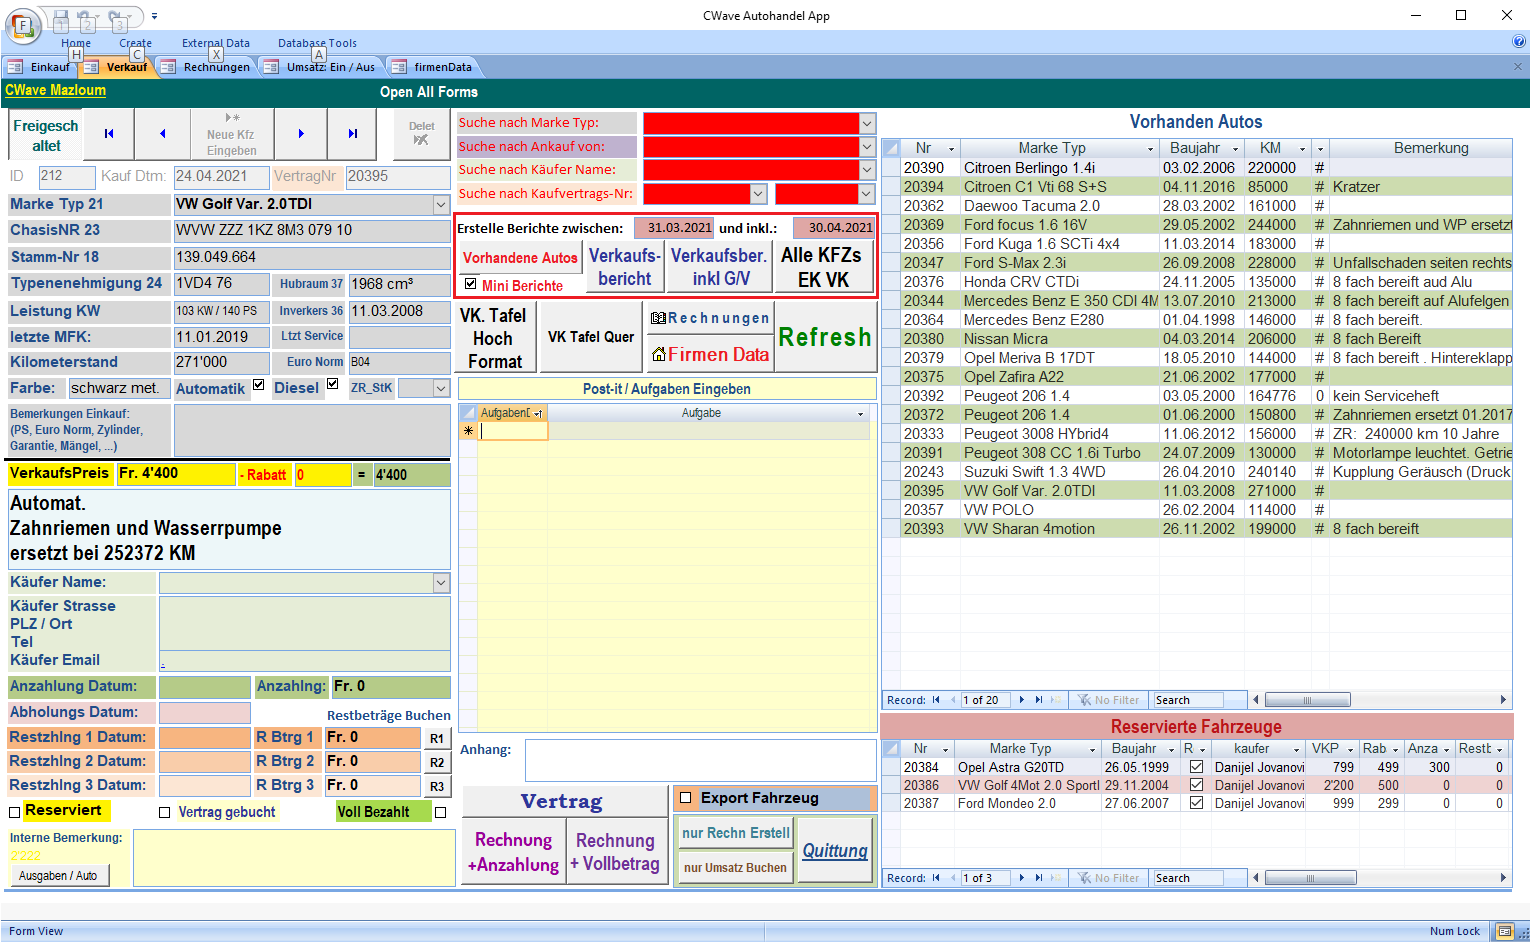
Task: Click the help icon in ribbon
Action: [1519, 42]
